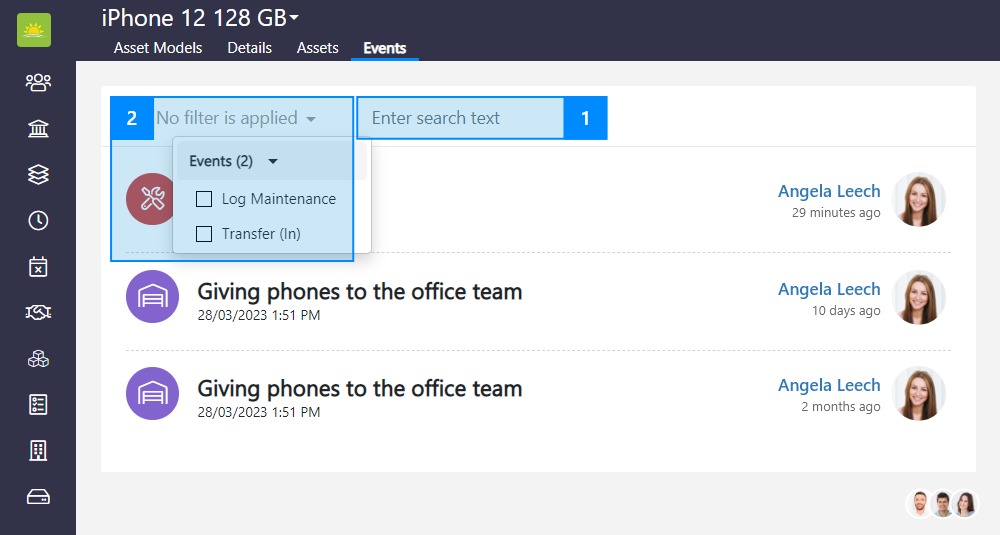Click the 'Enter search text' field
The image size is (1000, 535).
click(460, 118)
